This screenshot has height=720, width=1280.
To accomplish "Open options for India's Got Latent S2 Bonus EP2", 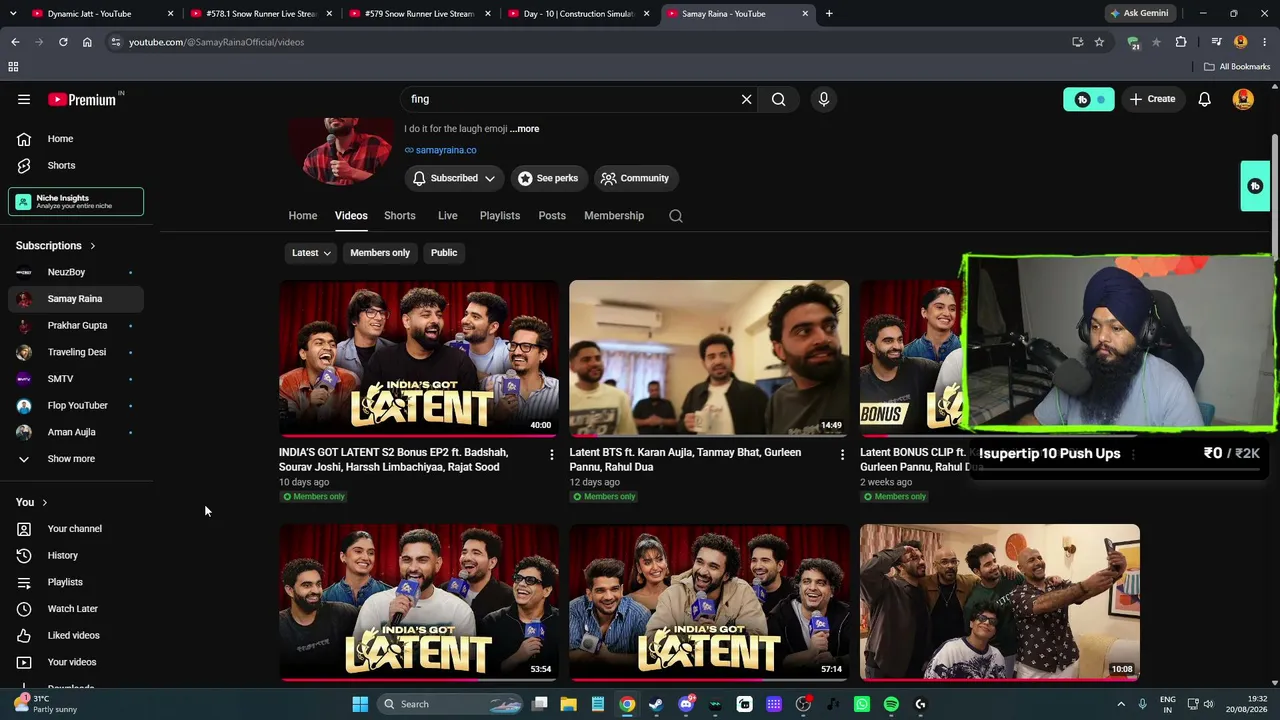I will pos(551,455).
